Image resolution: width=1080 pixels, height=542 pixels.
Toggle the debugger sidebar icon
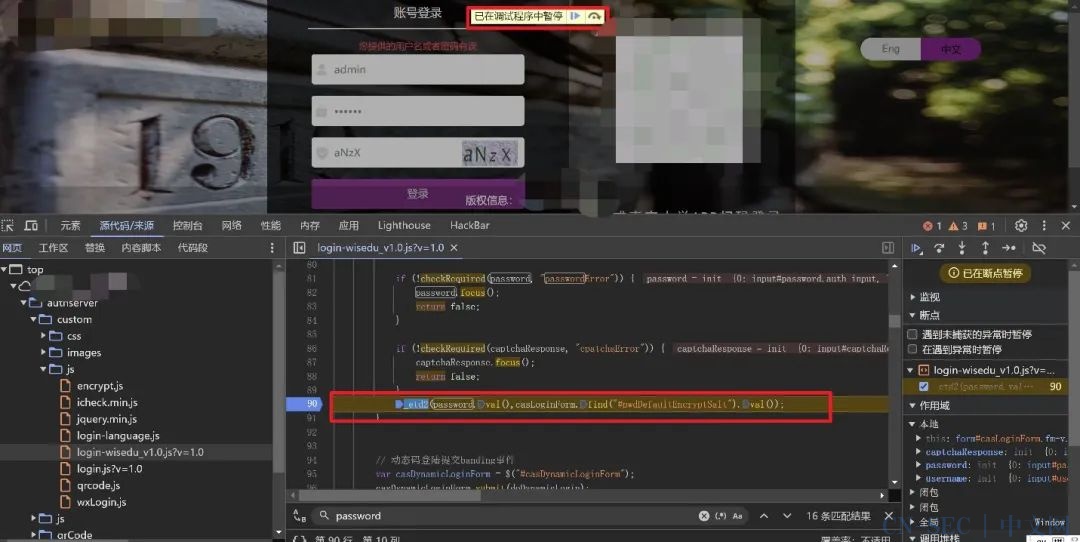[888, 247]
